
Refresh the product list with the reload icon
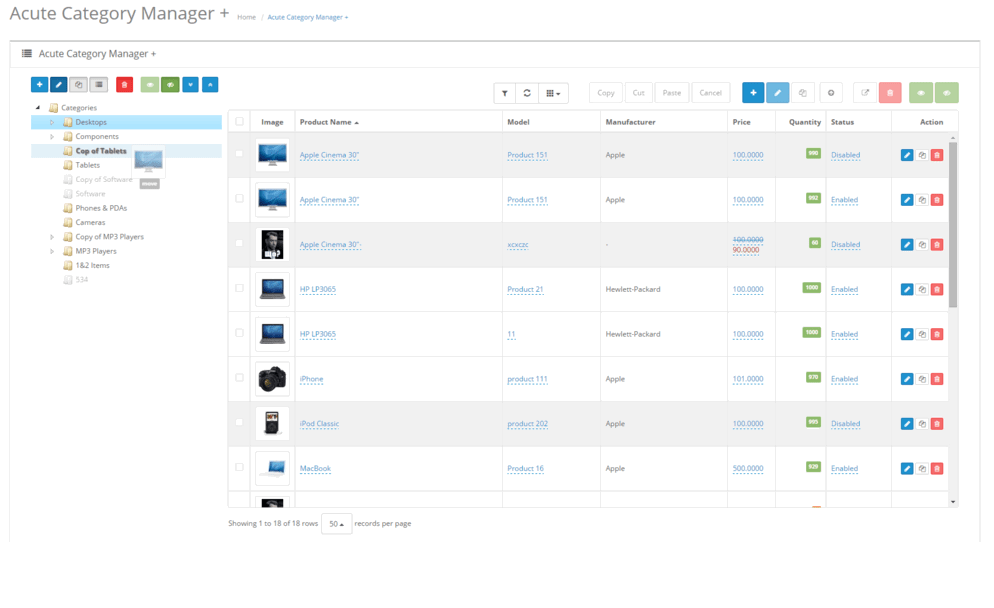(x=527, y=93)
